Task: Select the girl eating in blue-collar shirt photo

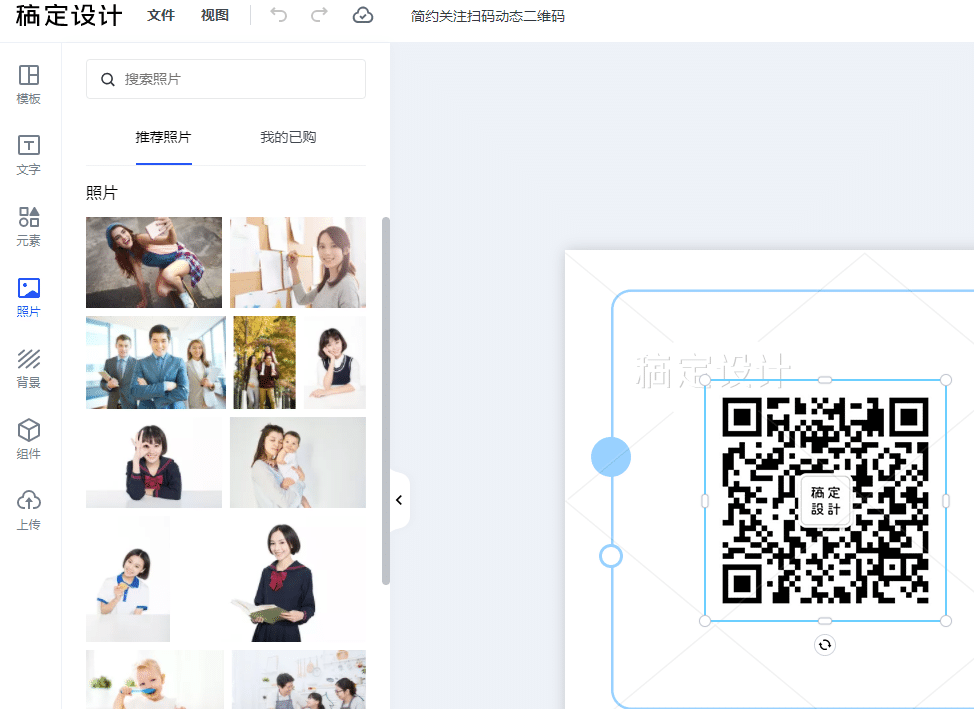Action: point(128,579)
